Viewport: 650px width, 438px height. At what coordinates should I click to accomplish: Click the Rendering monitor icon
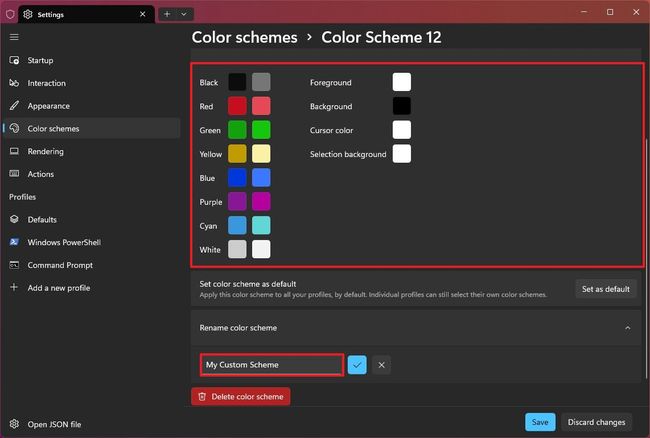(x=14, y=151)
